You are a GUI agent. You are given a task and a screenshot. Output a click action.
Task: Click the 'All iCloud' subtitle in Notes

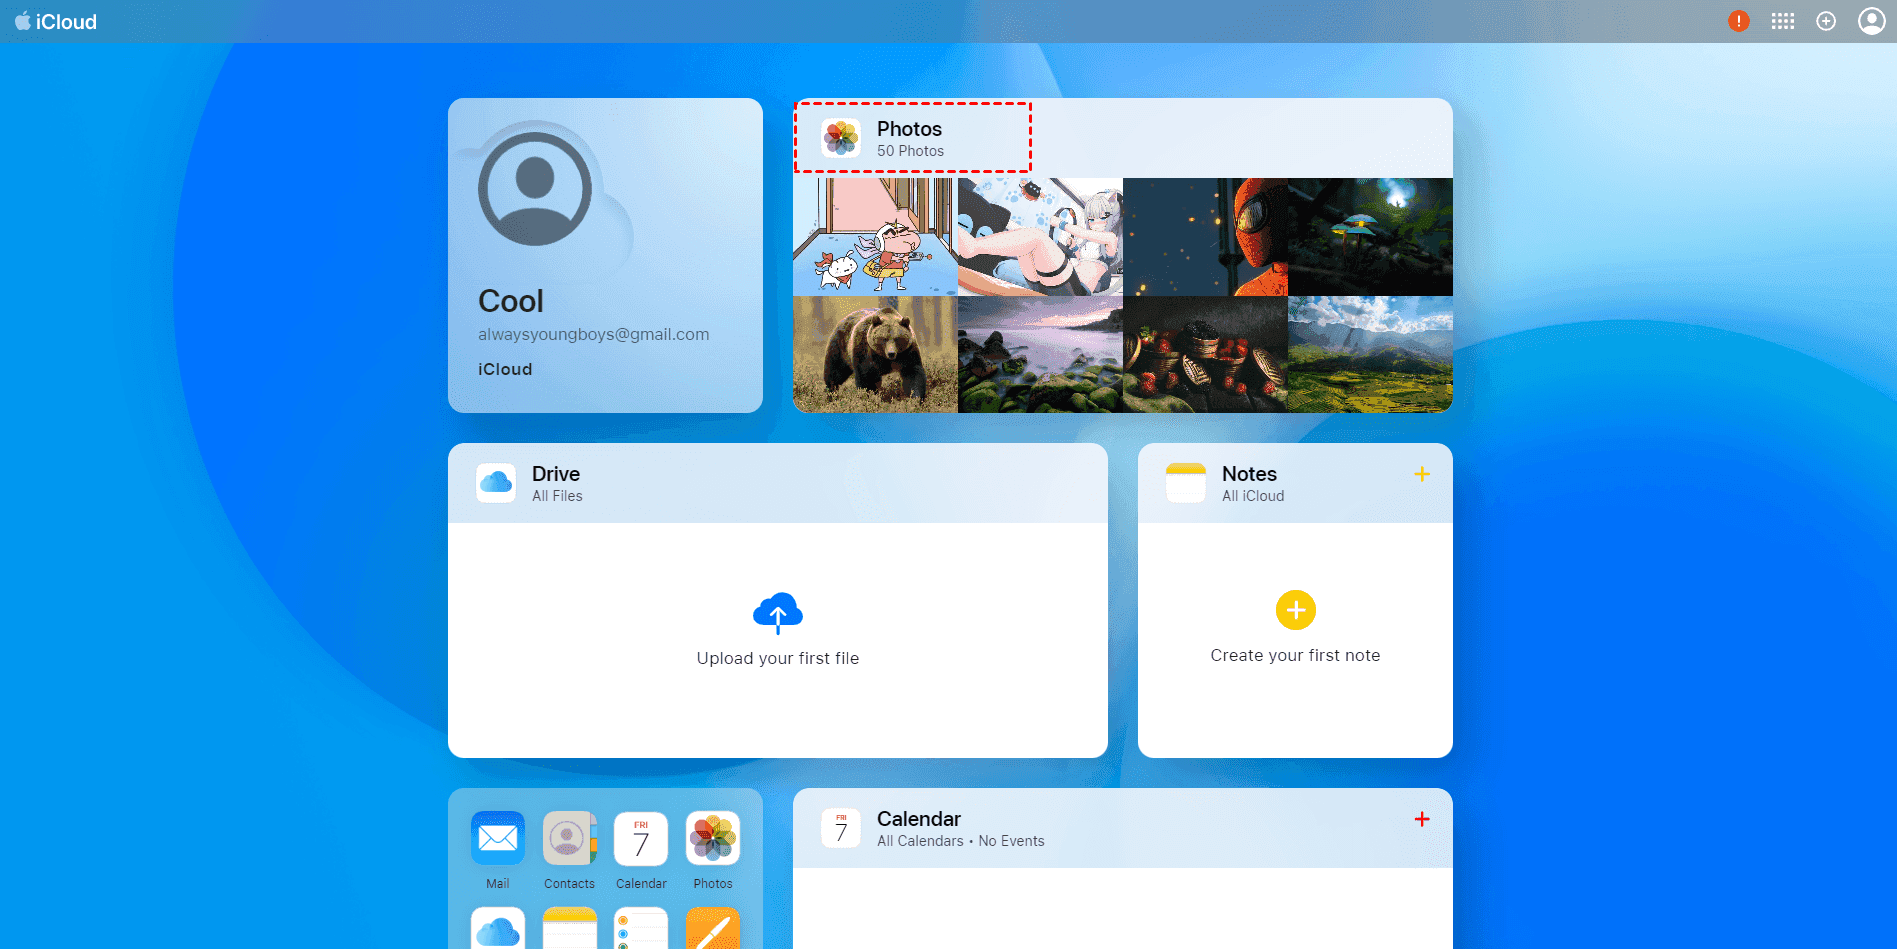tap(1253, 496)
